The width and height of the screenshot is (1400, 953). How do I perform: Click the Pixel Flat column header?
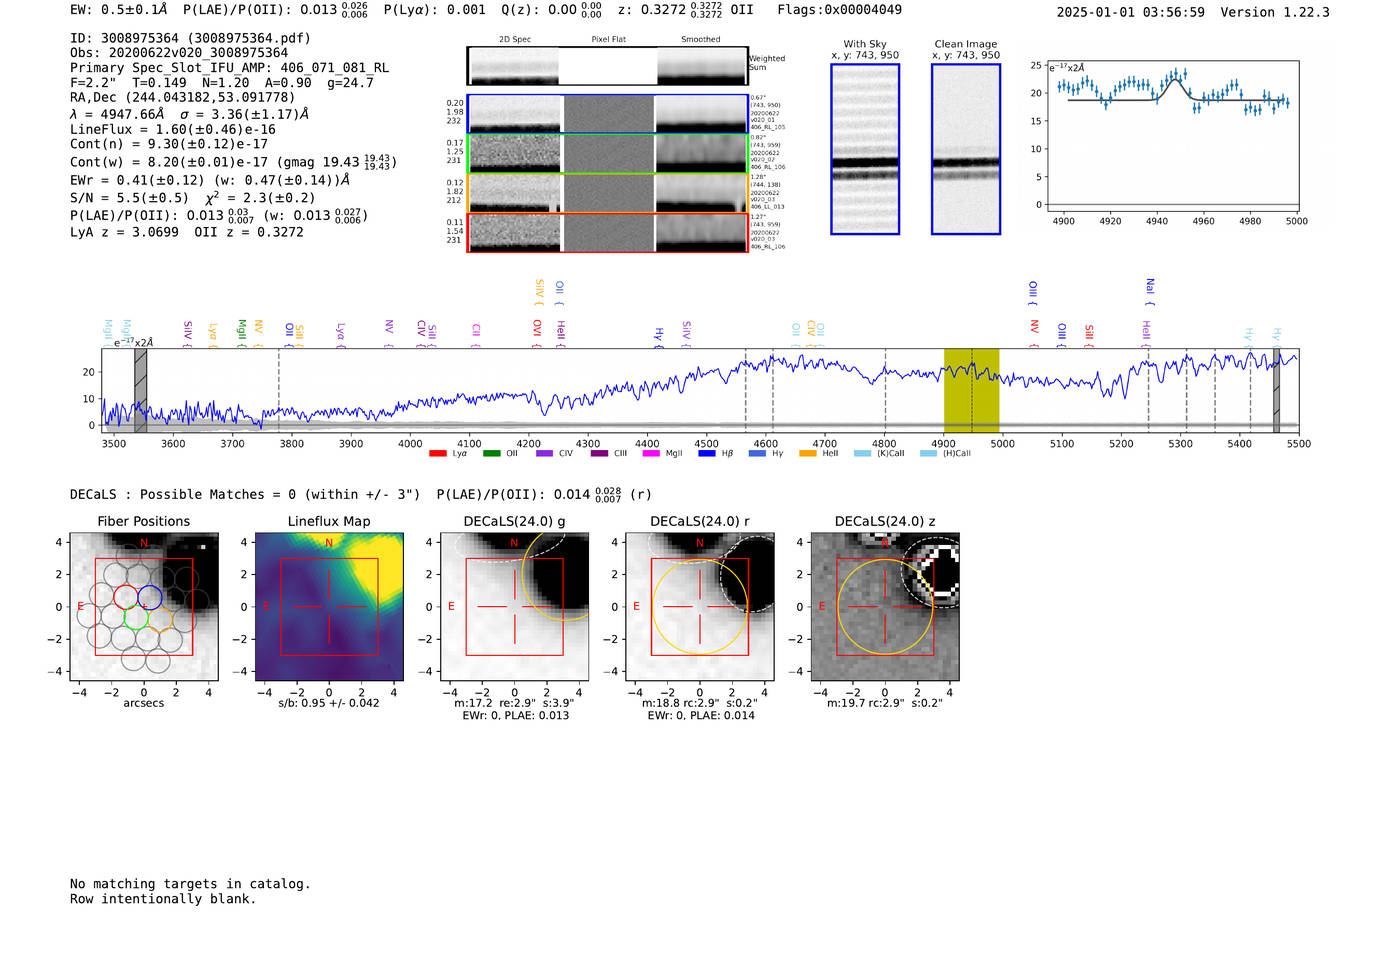(608, 39)
